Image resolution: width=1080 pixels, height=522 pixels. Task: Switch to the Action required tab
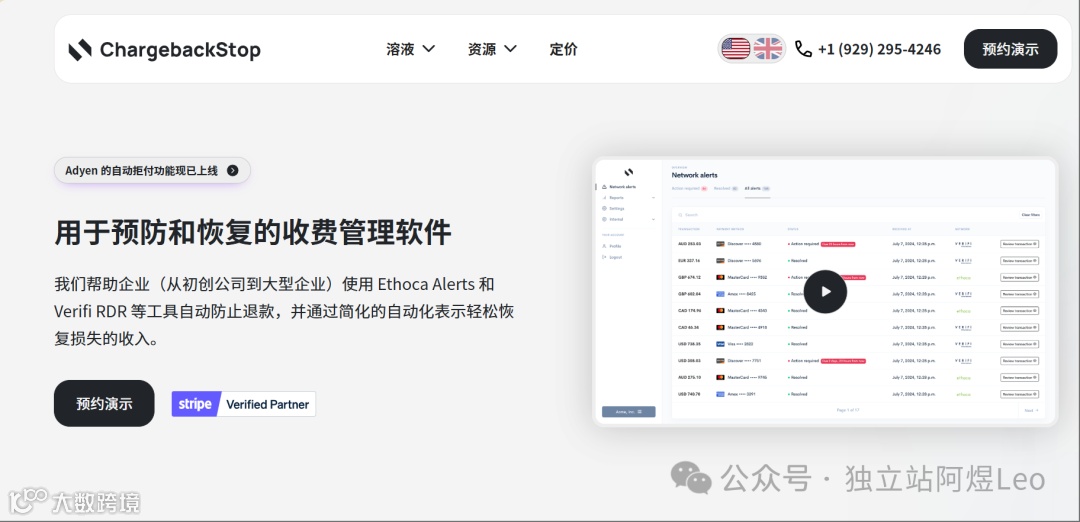click(x=689, y=188)
